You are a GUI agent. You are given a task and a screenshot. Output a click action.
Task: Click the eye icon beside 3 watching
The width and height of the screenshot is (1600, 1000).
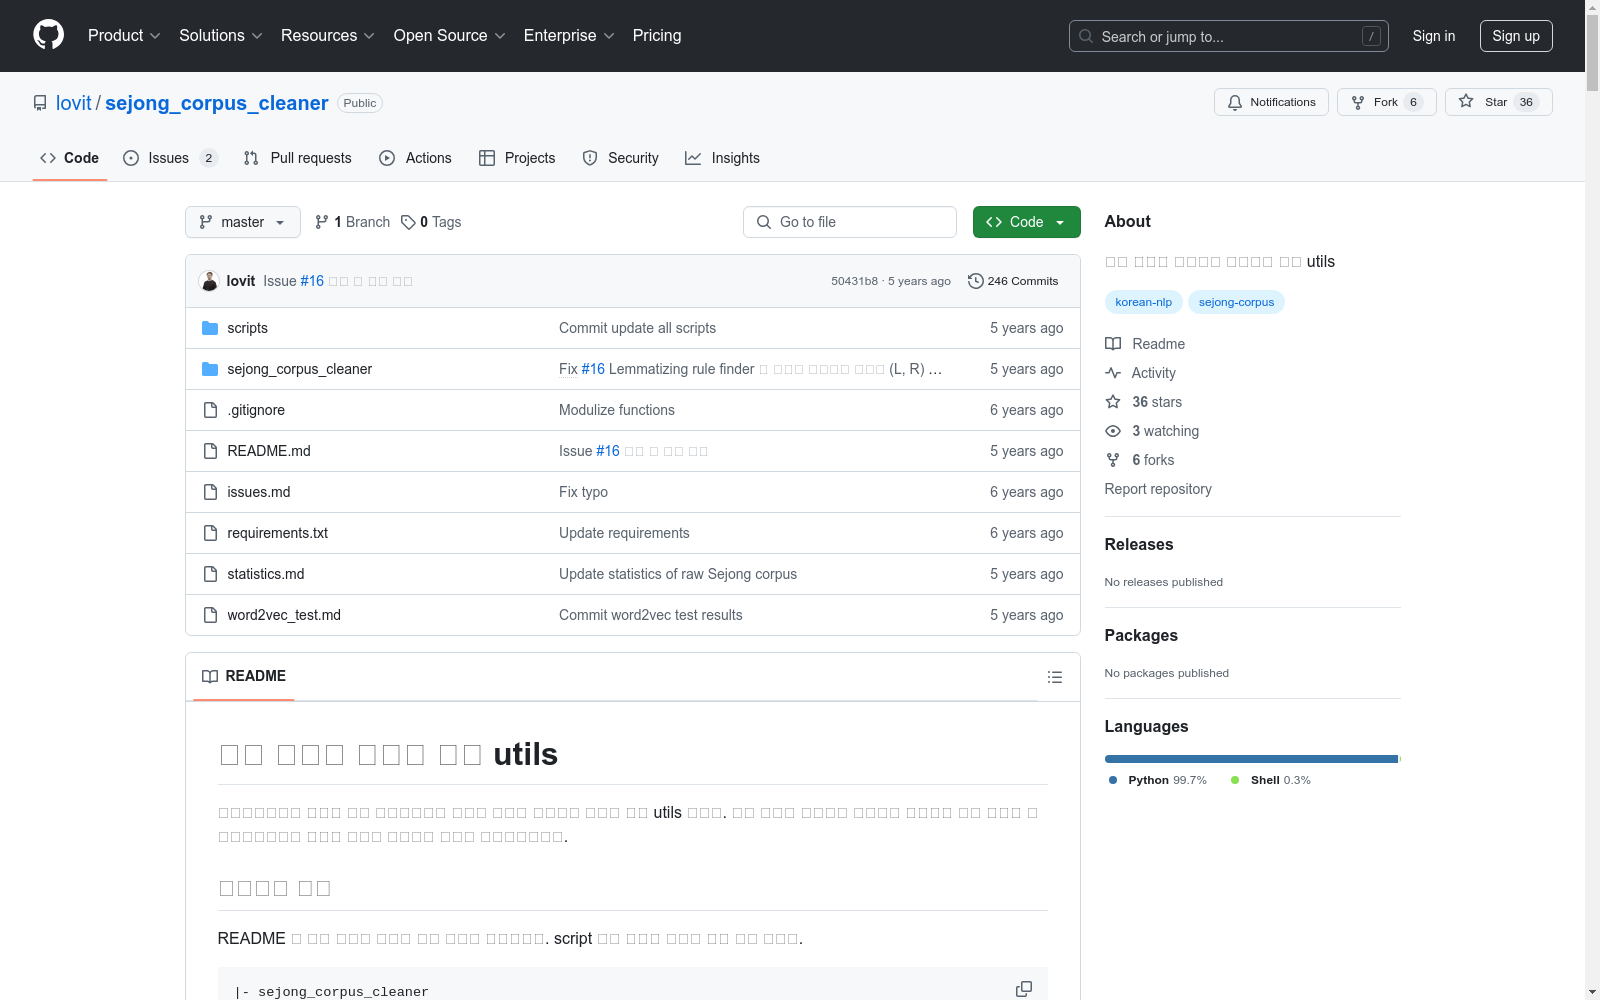pos(1113,431)
